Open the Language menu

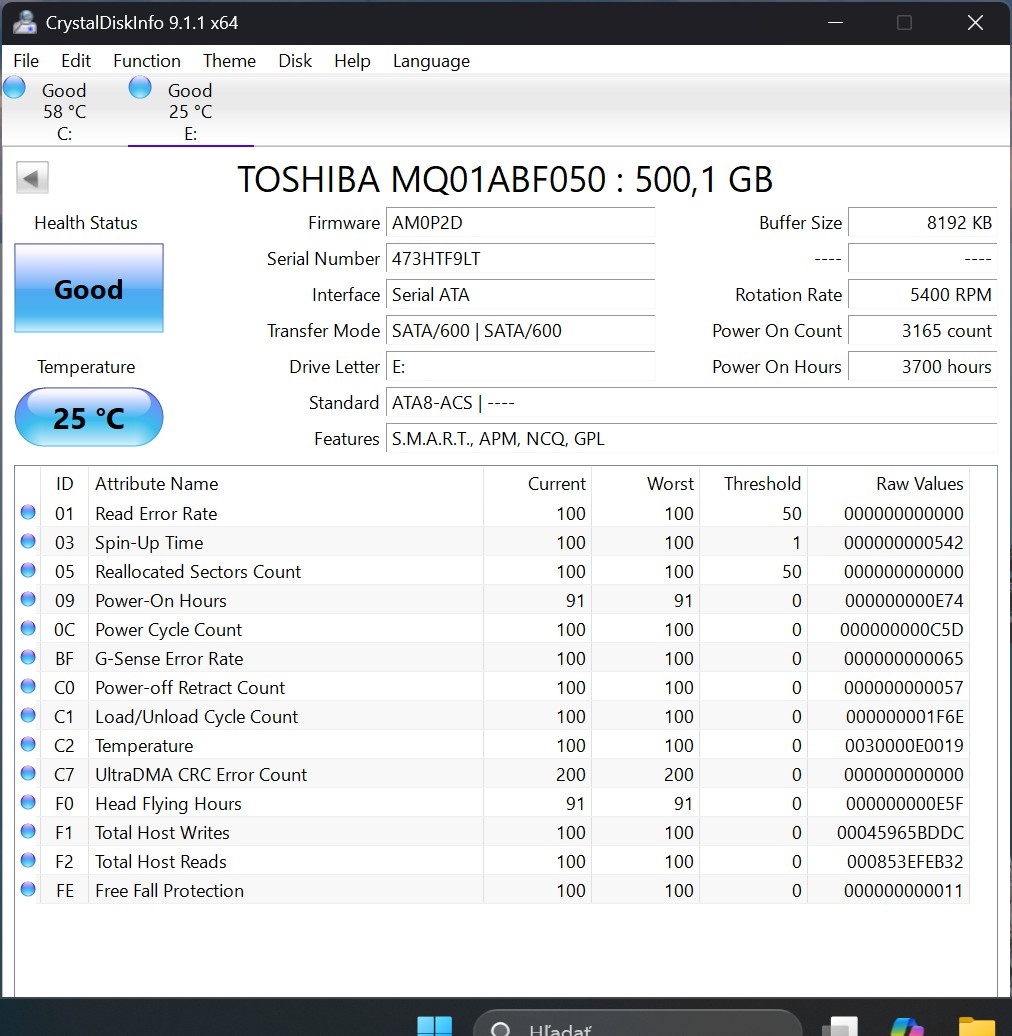431,61
